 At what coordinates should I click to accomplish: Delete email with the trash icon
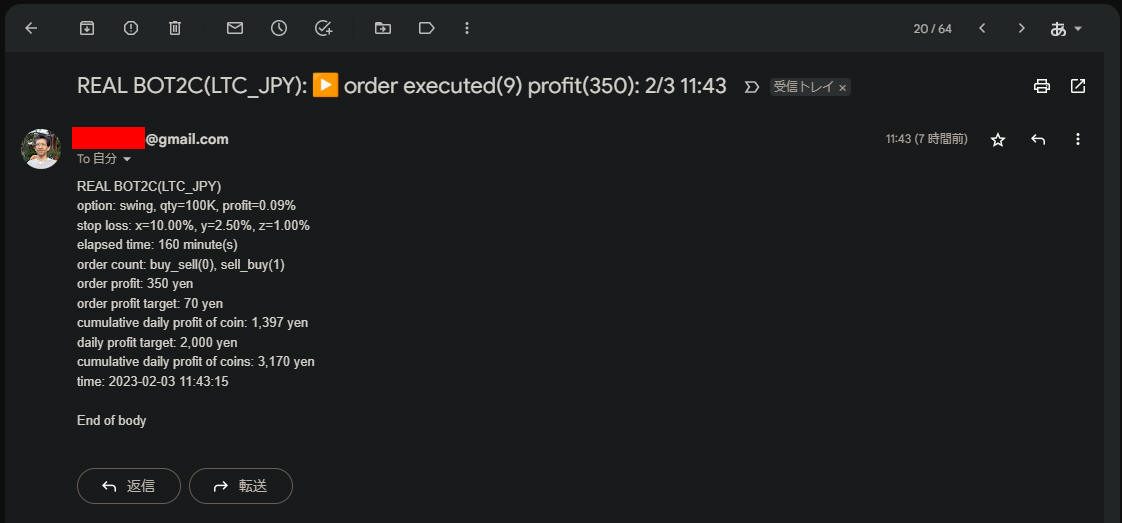(x=175, y=28)
